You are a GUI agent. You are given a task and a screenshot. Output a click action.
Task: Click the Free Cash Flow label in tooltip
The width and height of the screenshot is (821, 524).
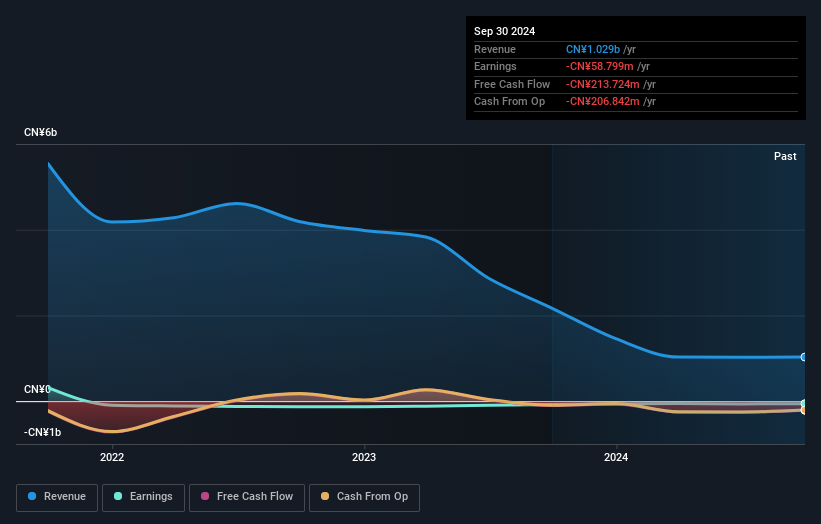click(x=512, y=84)
